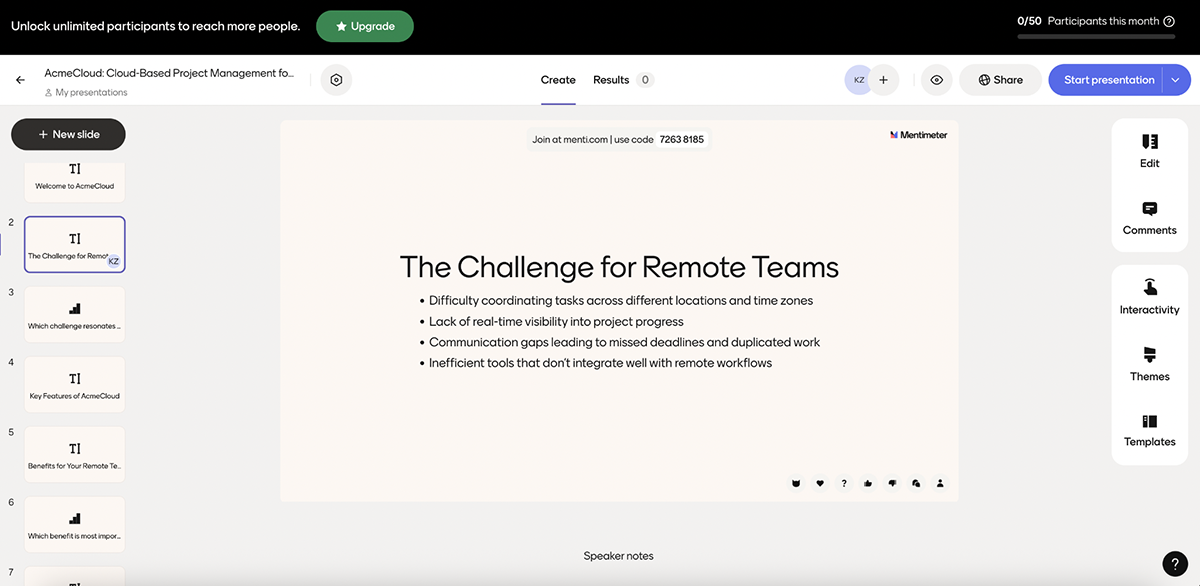Select the Create tab
The width and height of the screenshot is (1200, 586).
(558, 79)
